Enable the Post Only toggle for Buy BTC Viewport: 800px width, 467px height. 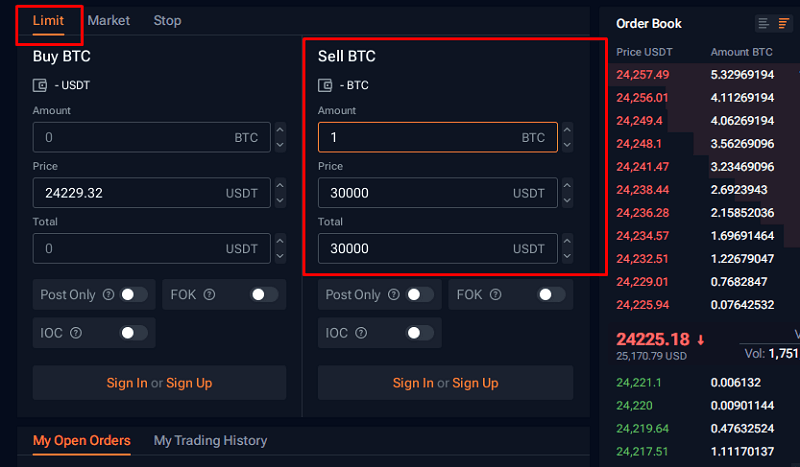coord(134,294)
